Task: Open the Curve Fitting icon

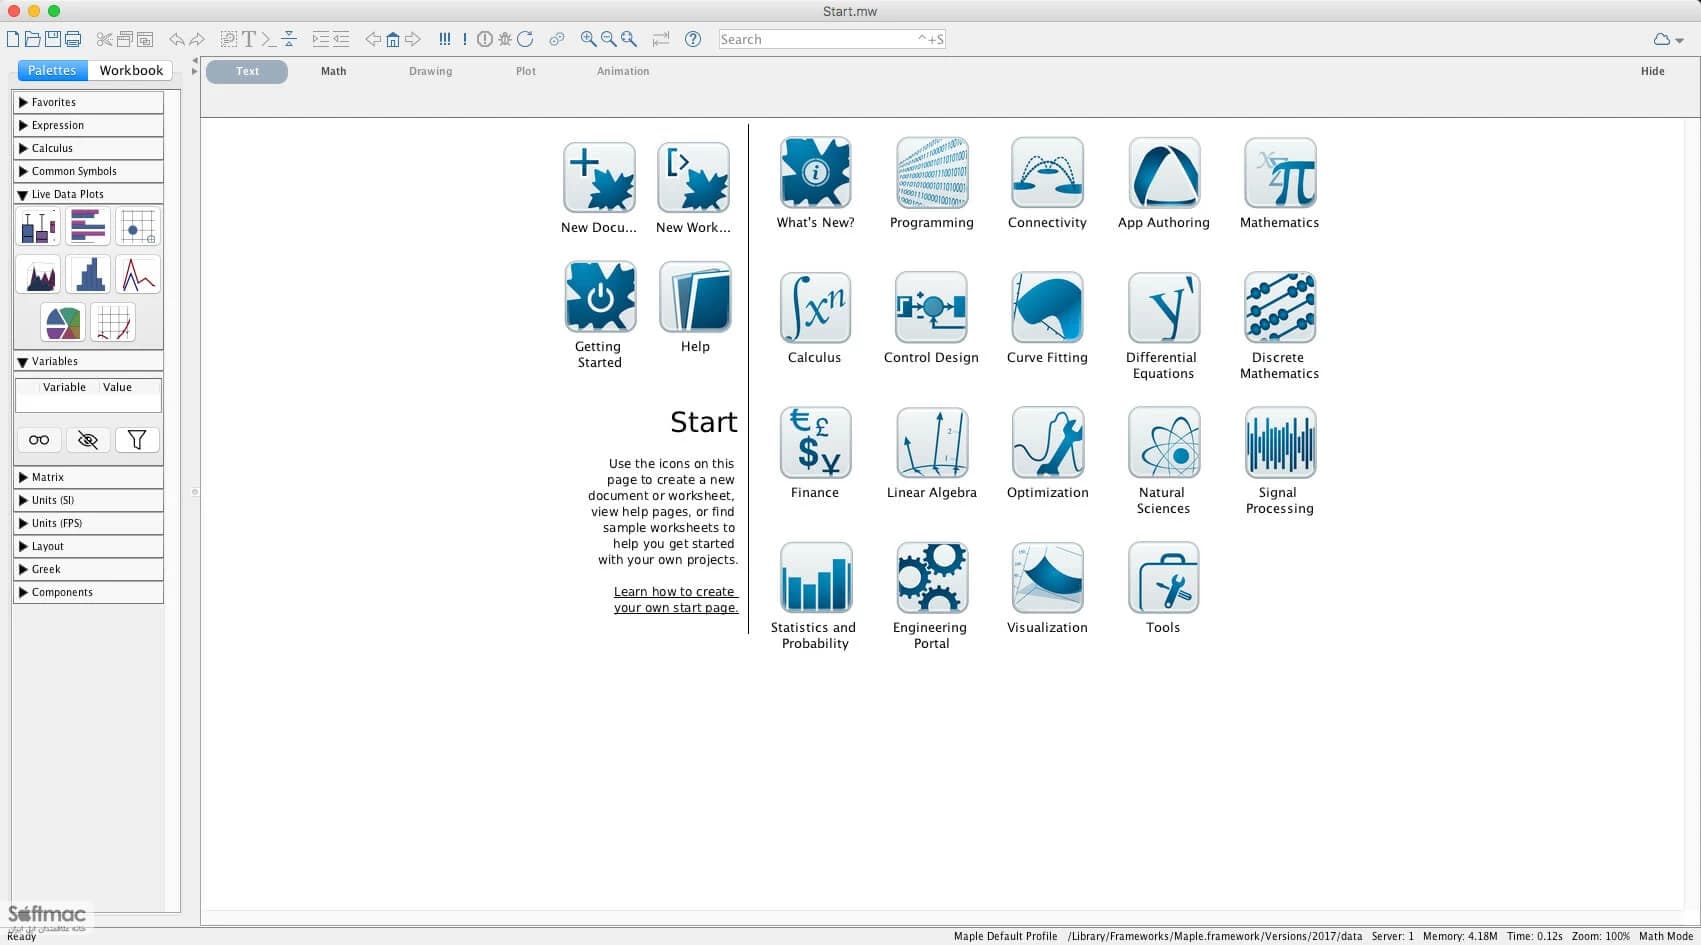Action: pyautogui.click(x=1047, y=308)
